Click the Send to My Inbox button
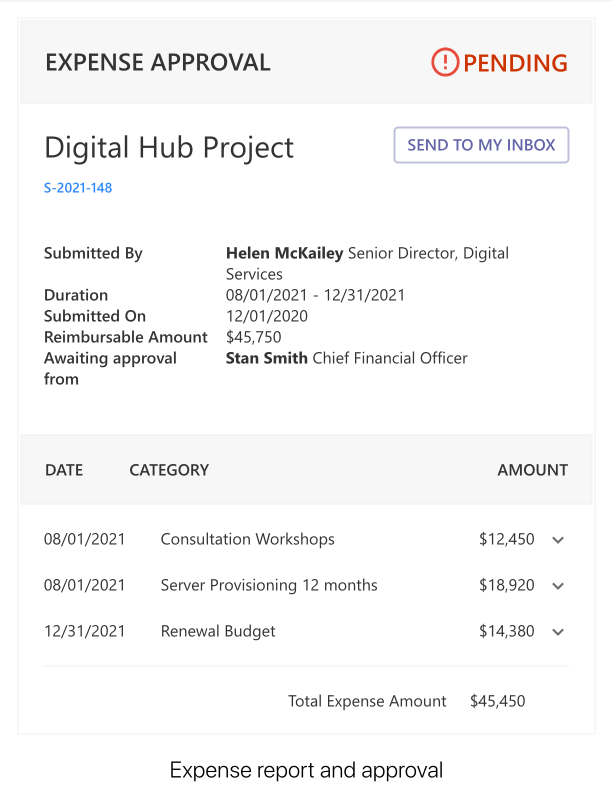Screen dimensions: 612x803 click(481, 145)
